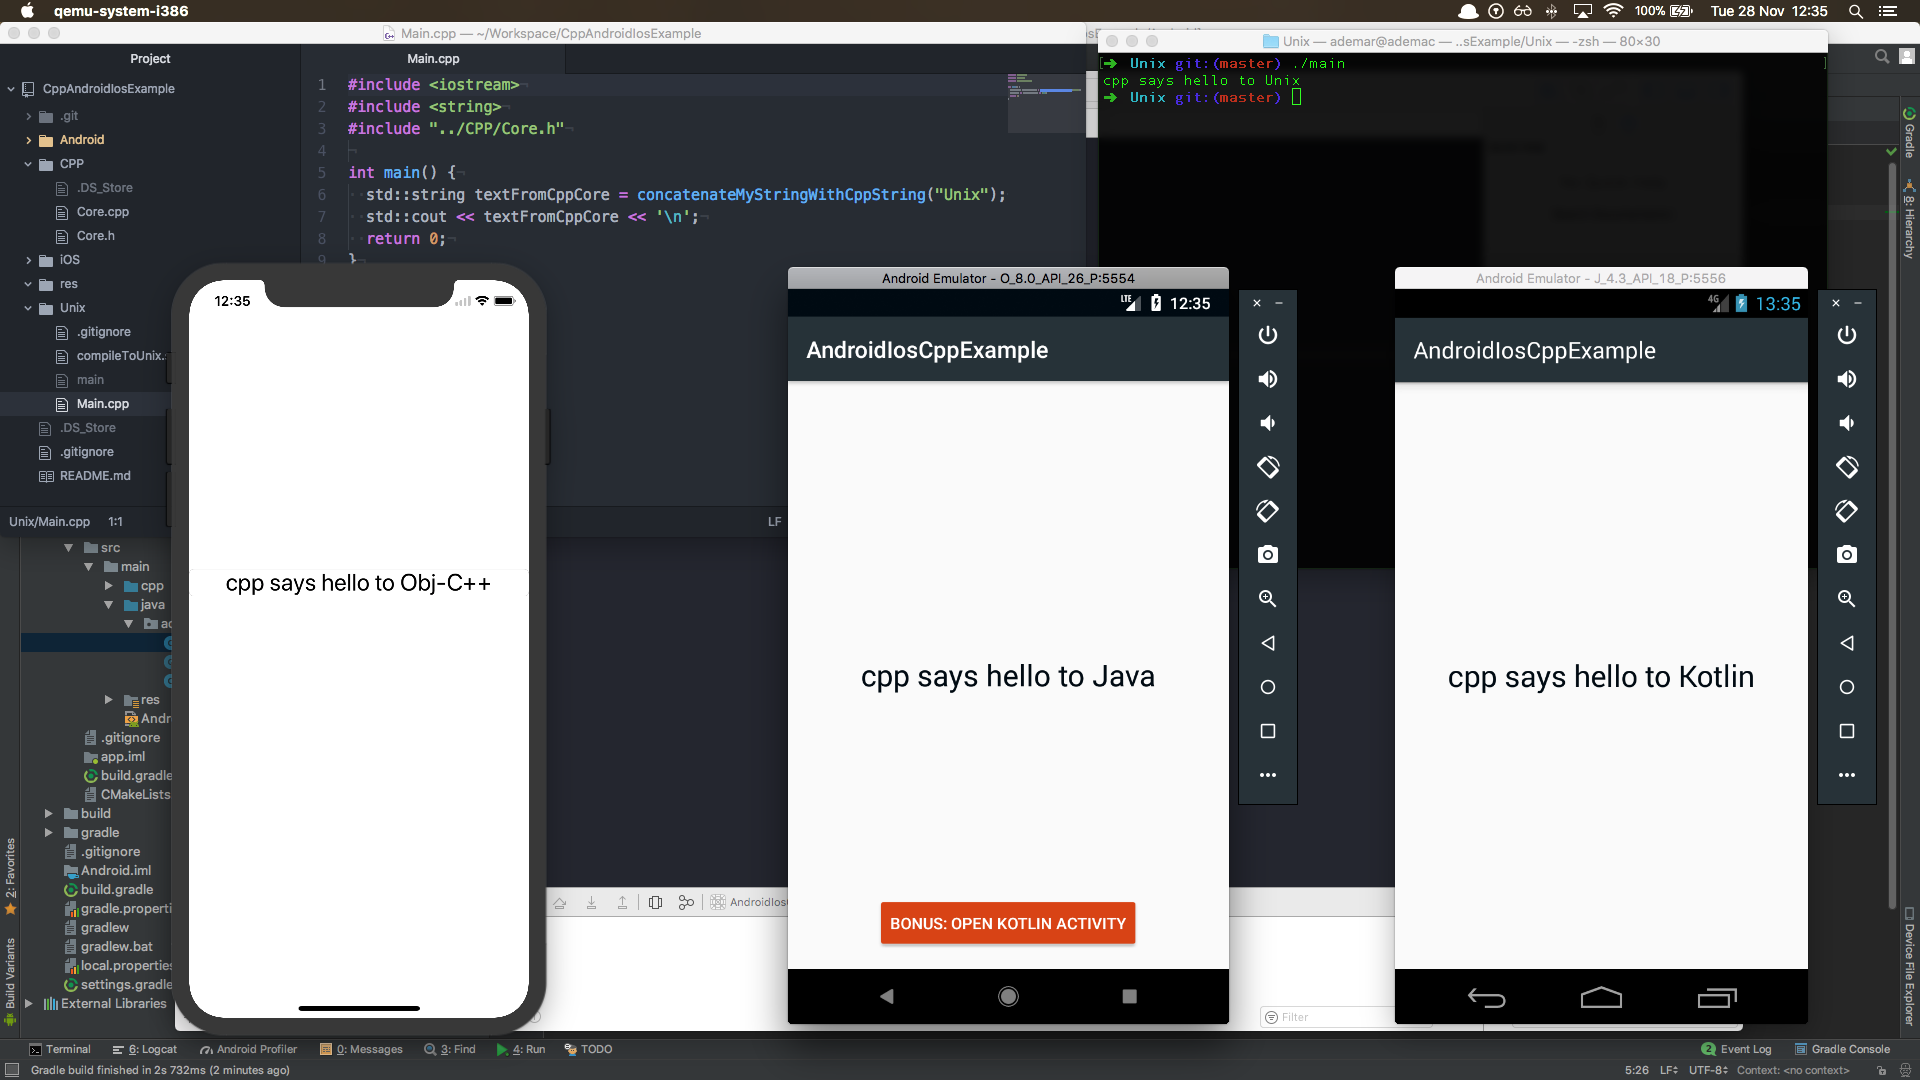Click zoom icon on second emulator toolbar

[x=1846, y=599]
